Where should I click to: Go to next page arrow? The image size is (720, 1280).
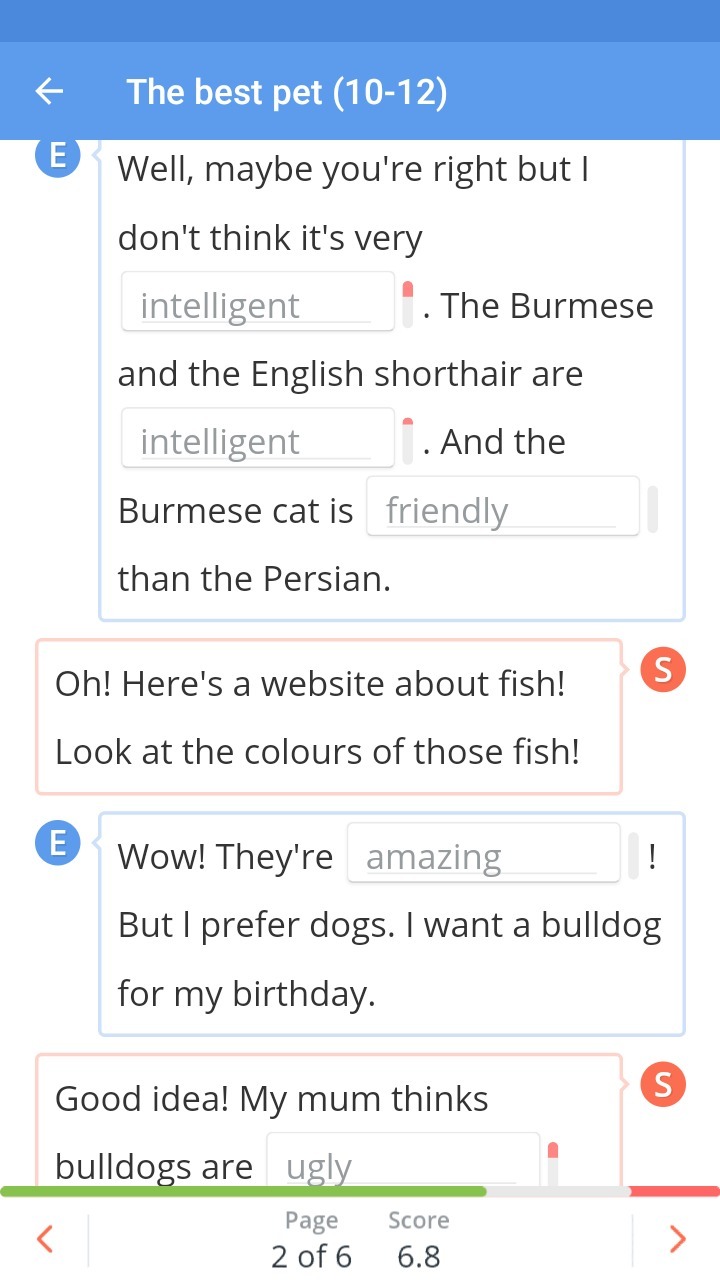pyautogui.click(x=677, y=1239)
